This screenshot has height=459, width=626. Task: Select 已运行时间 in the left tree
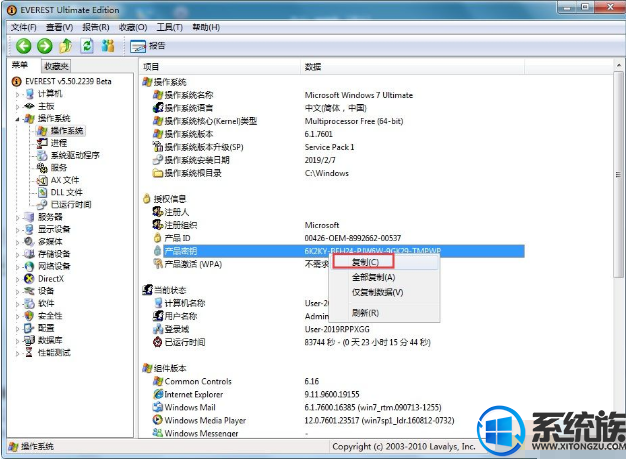point(64,205)
